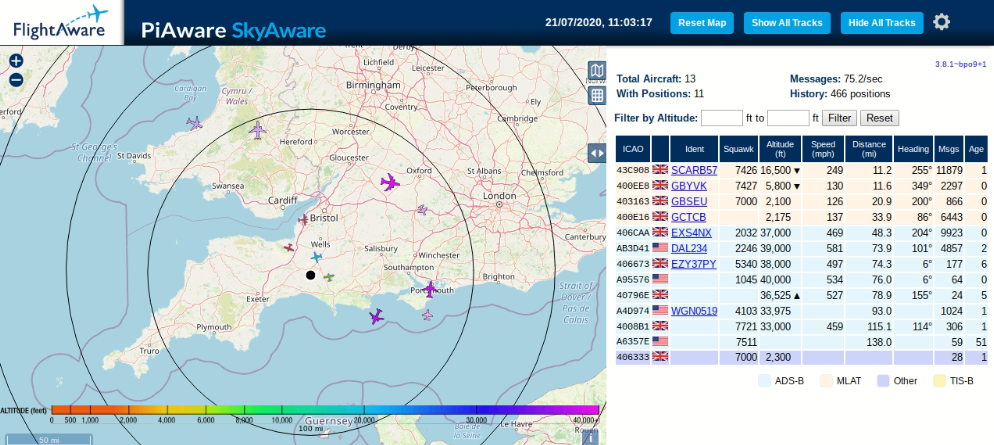Sort table by Heading column header
Viewport: 994px width, 445px height.
[913, 149]
